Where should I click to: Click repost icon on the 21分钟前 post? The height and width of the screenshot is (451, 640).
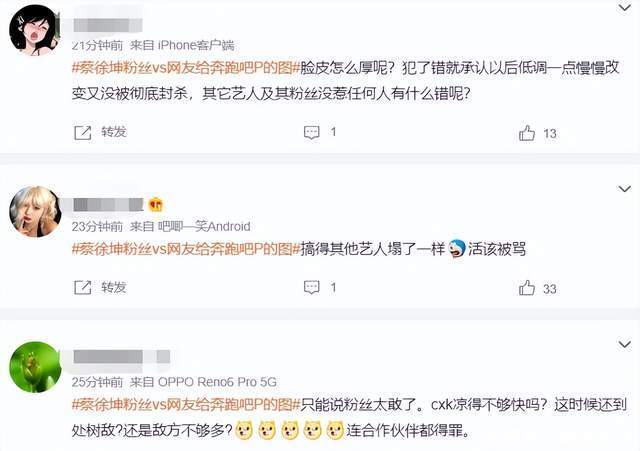coord(82,133)
